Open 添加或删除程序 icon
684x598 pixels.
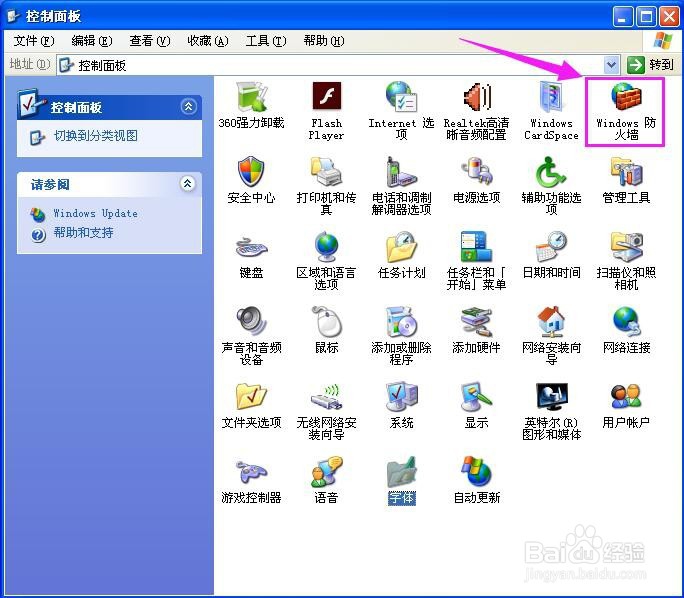[x=401, y=321]
